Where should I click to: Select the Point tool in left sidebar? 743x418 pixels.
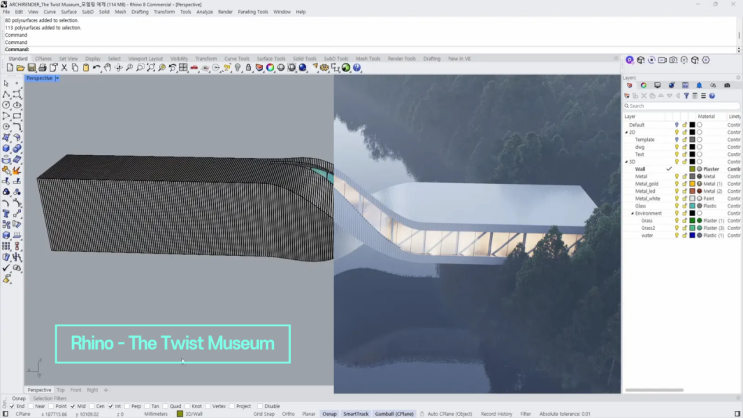click(17, 83)
